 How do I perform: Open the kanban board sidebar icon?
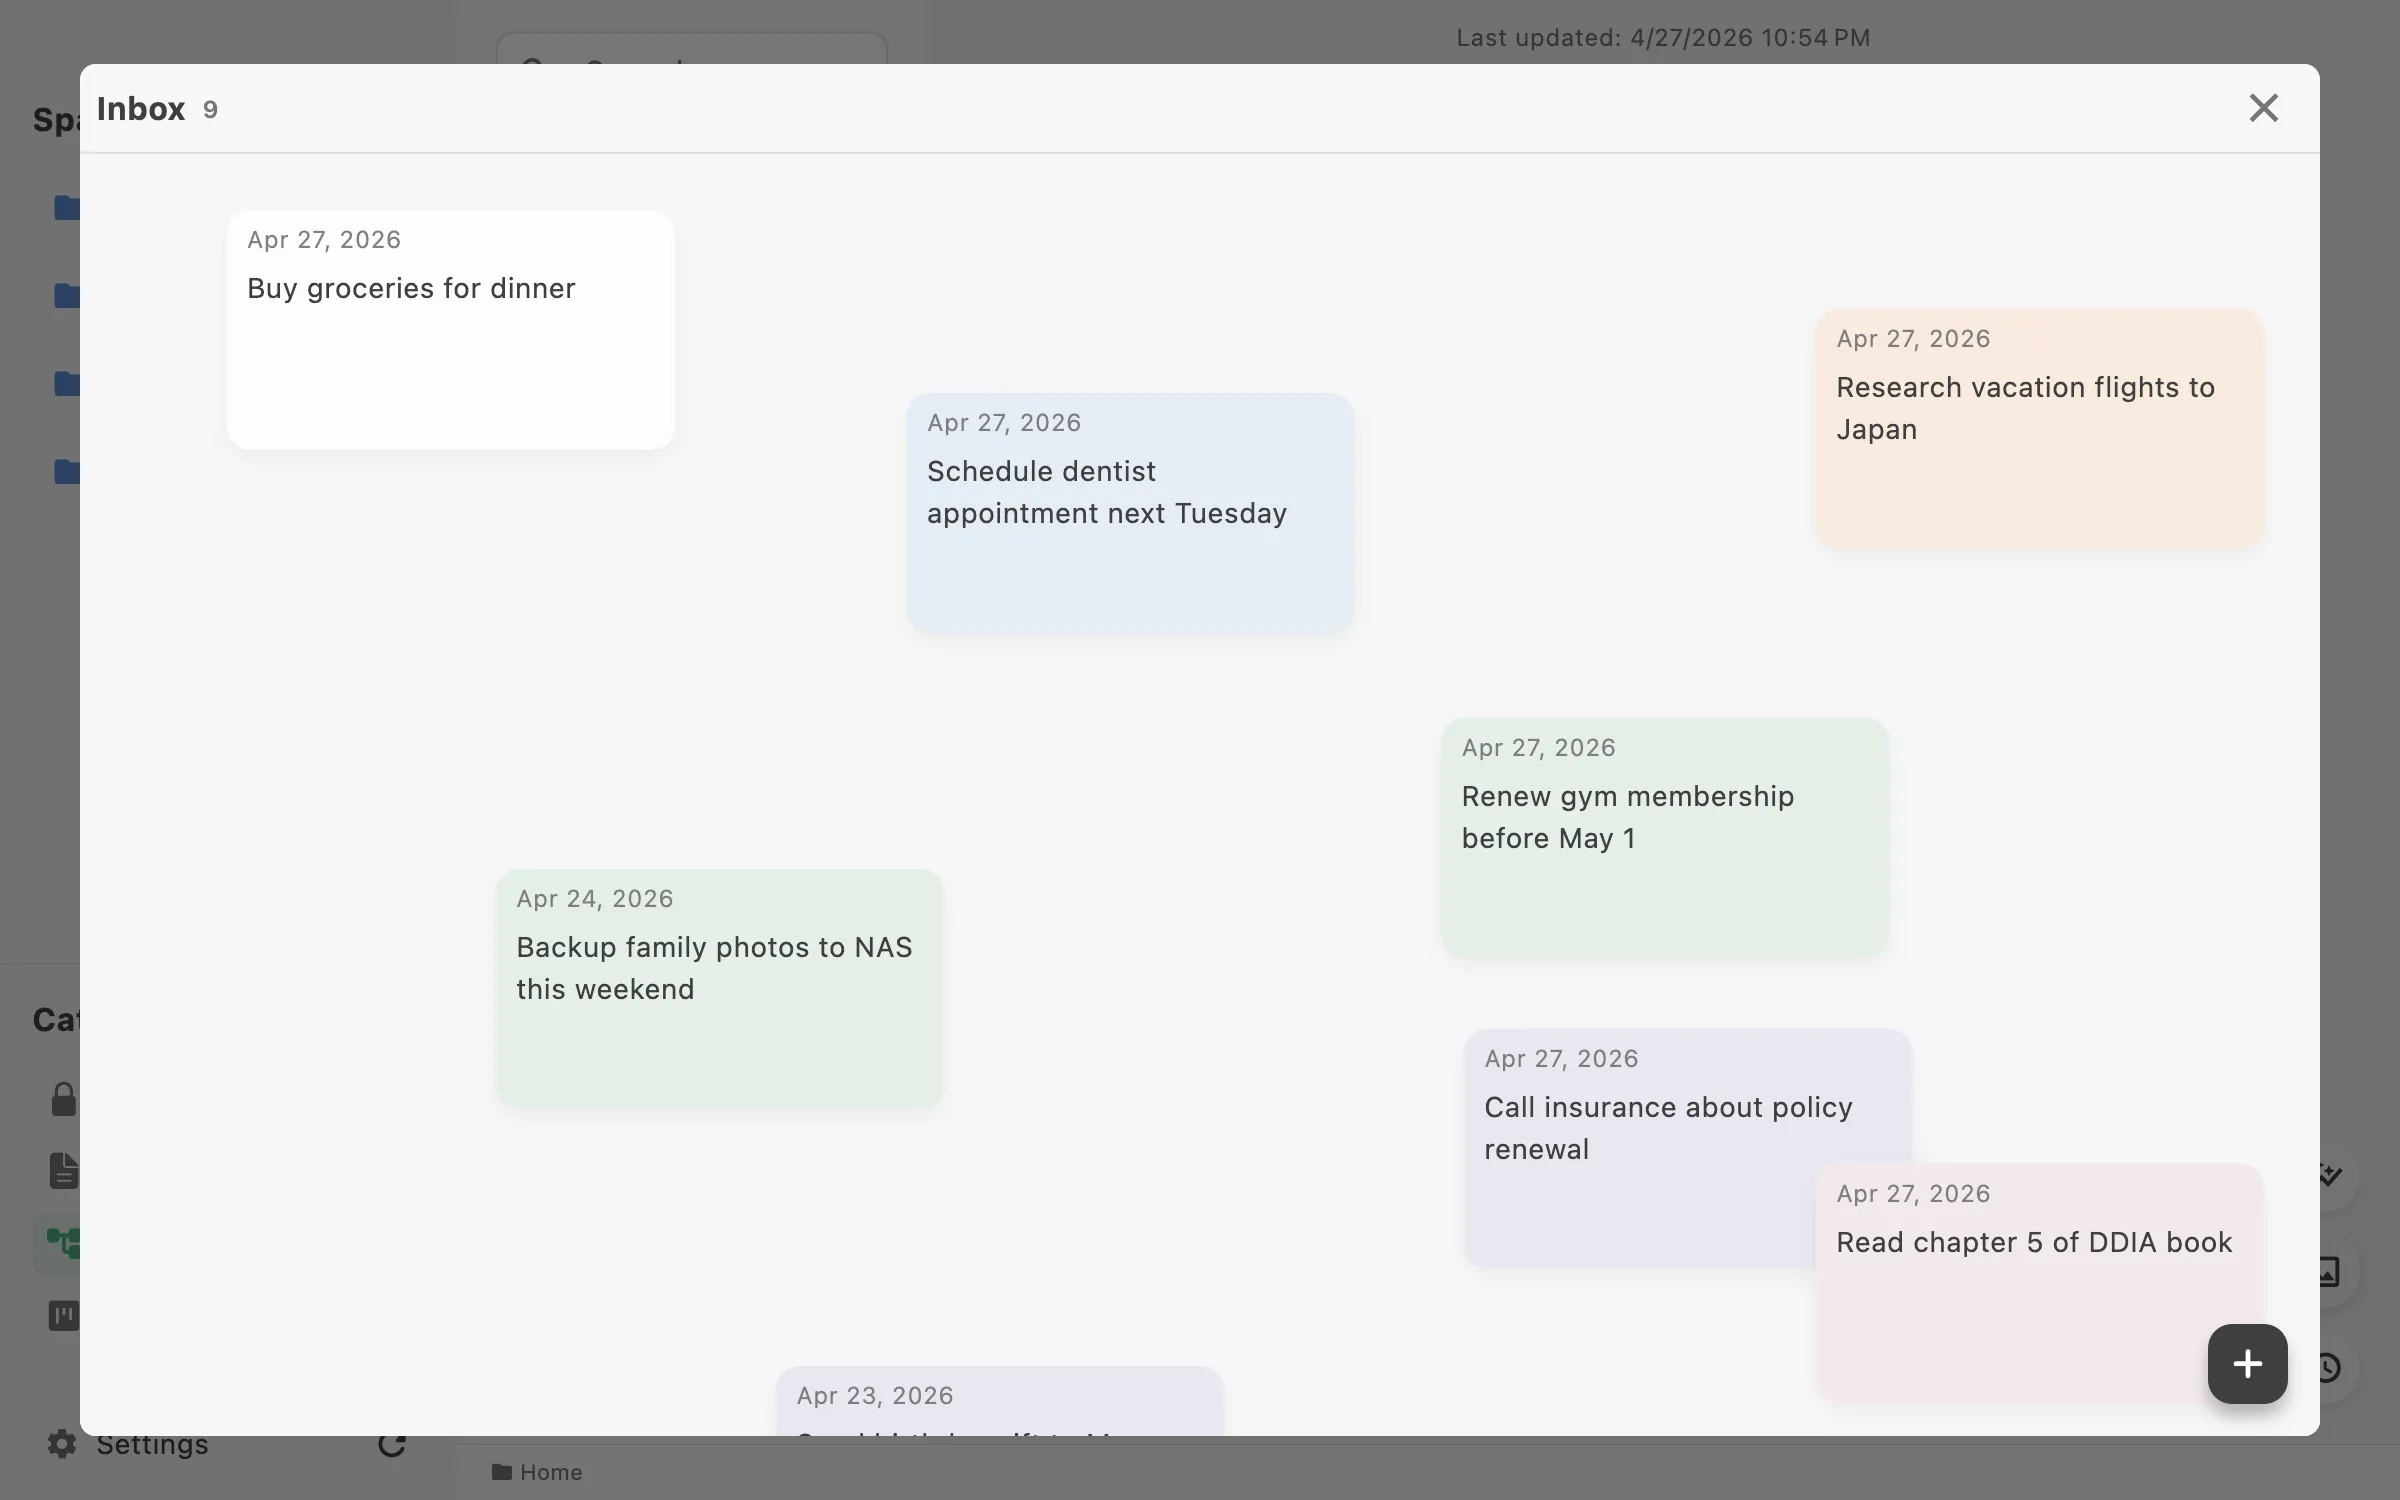click(63, 1315)
